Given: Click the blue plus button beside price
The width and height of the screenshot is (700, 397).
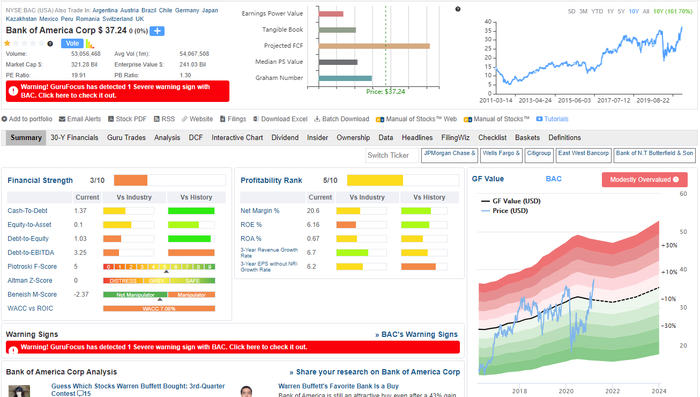Looking at the screenshot, I should [157, 31].
